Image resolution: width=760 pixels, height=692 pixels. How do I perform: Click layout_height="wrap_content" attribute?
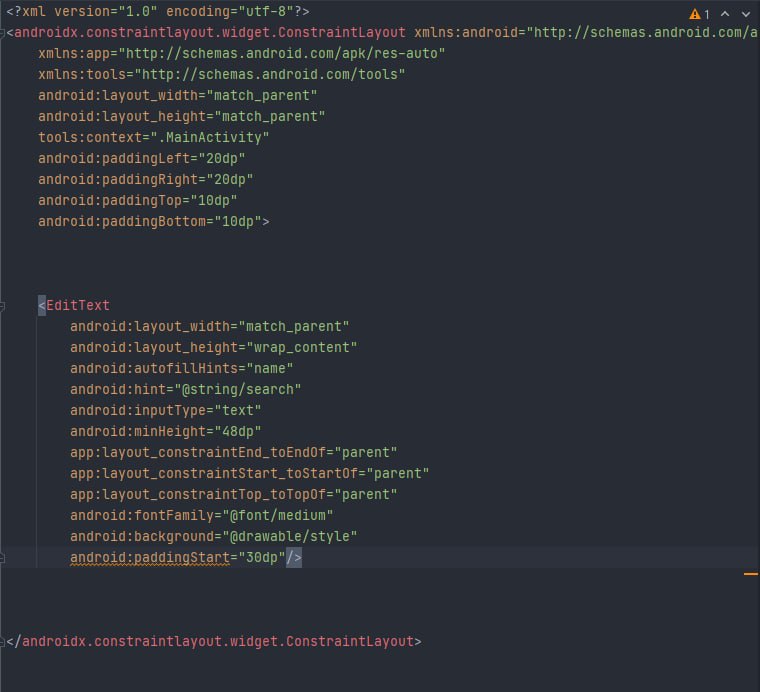213,347
